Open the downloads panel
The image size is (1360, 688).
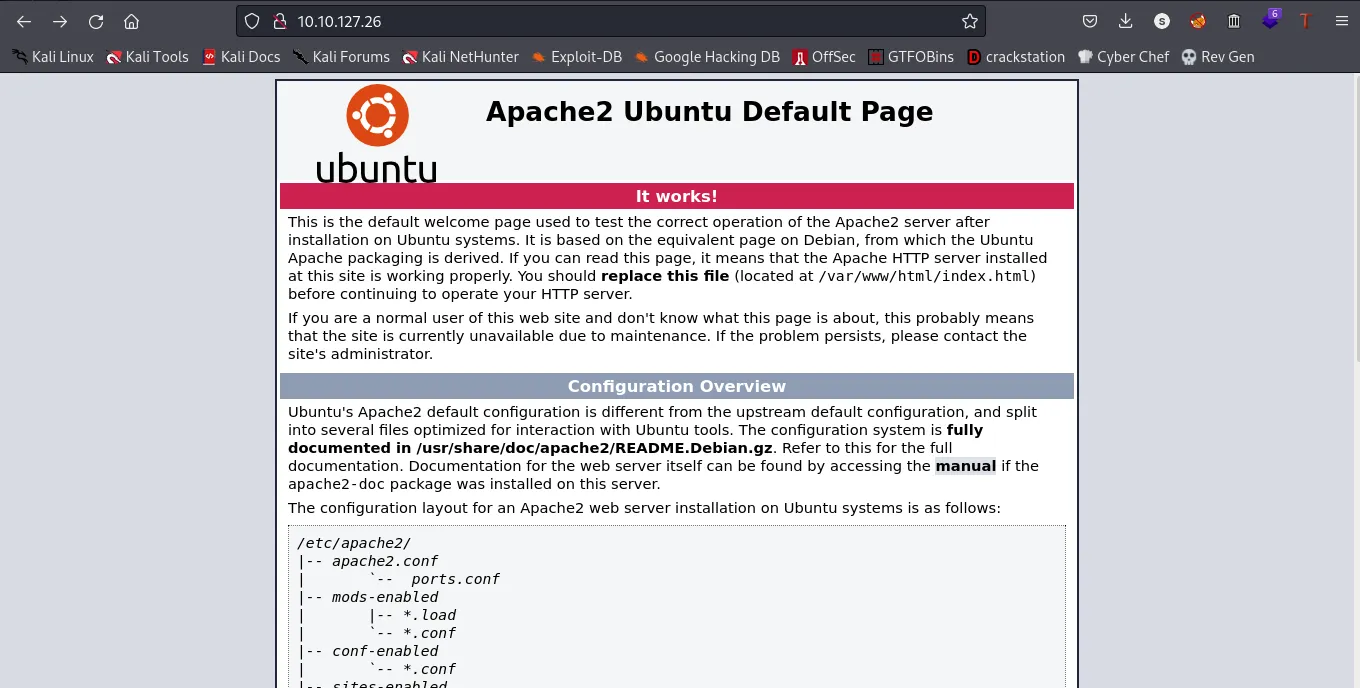click(1125, 21)
